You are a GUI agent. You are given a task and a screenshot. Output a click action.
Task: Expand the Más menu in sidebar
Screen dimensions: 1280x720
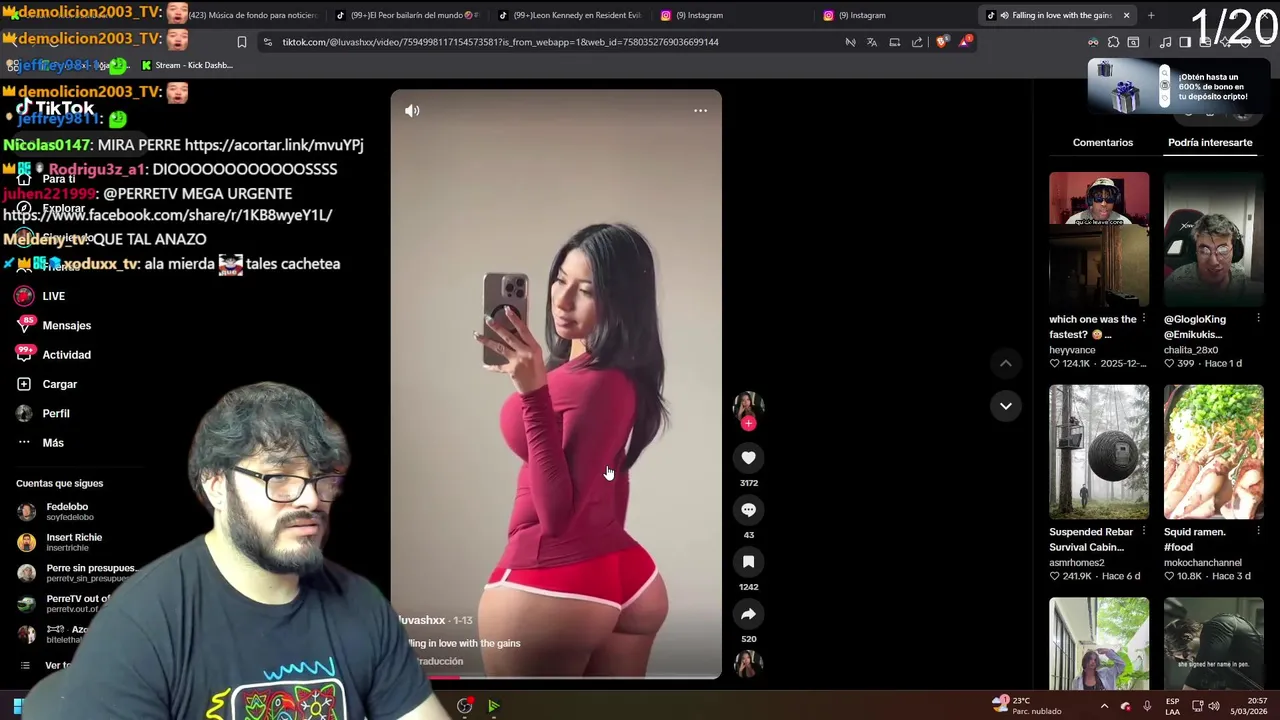[40, 443]
